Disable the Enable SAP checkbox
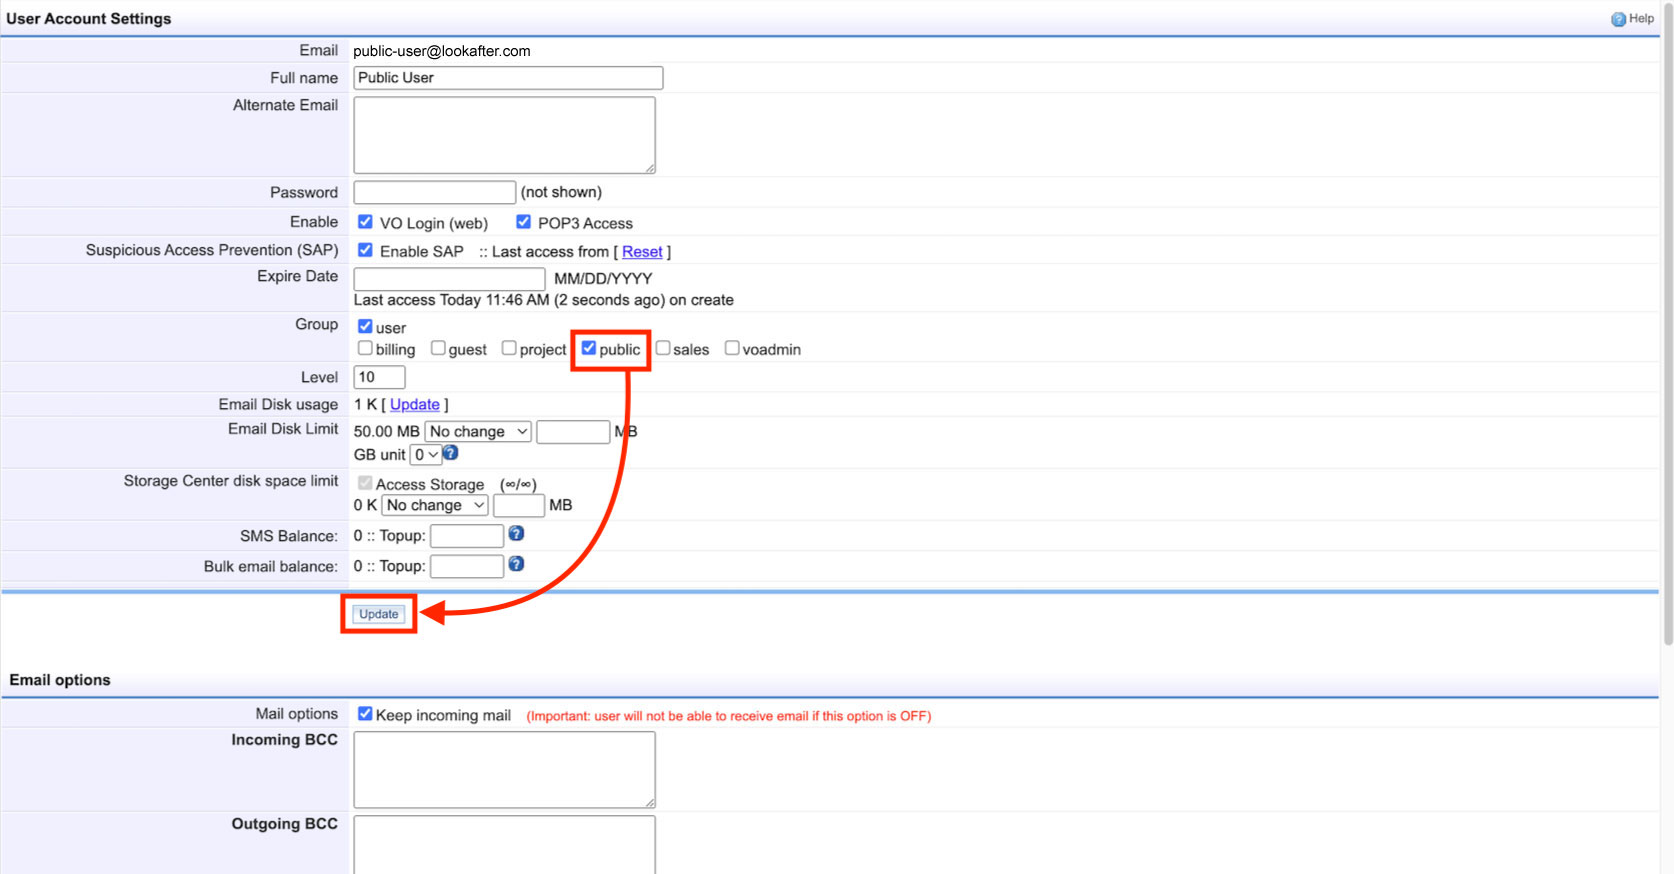 coord(365,250)
